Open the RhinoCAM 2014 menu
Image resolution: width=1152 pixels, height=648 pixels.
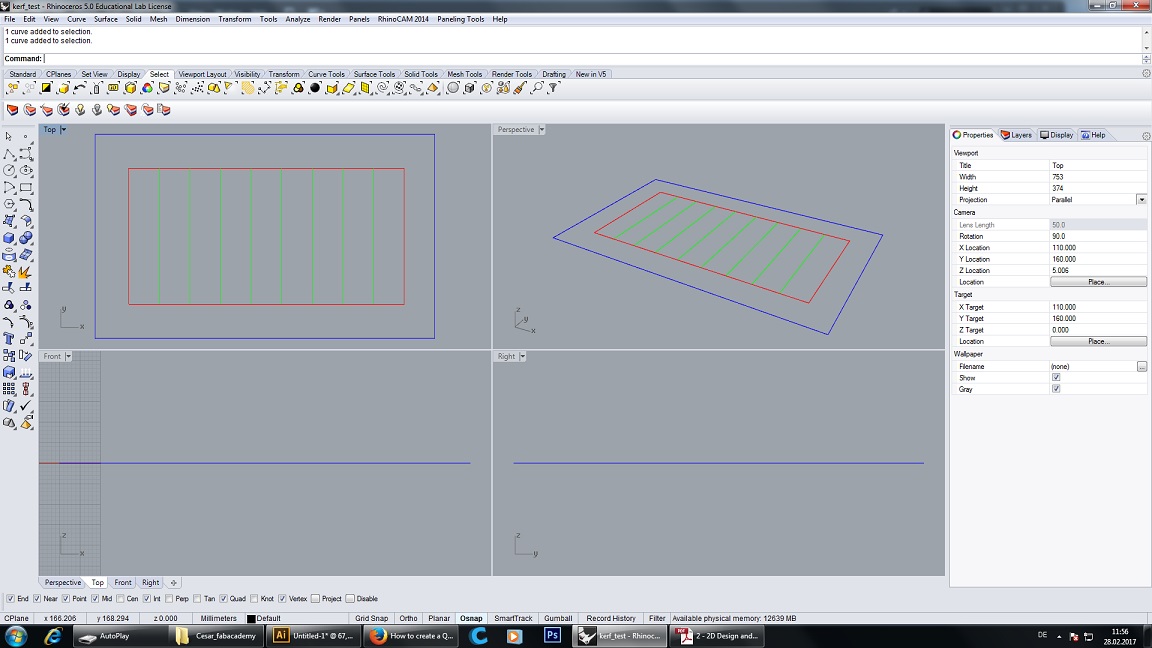pyautogui.click(x=403, y=19)
